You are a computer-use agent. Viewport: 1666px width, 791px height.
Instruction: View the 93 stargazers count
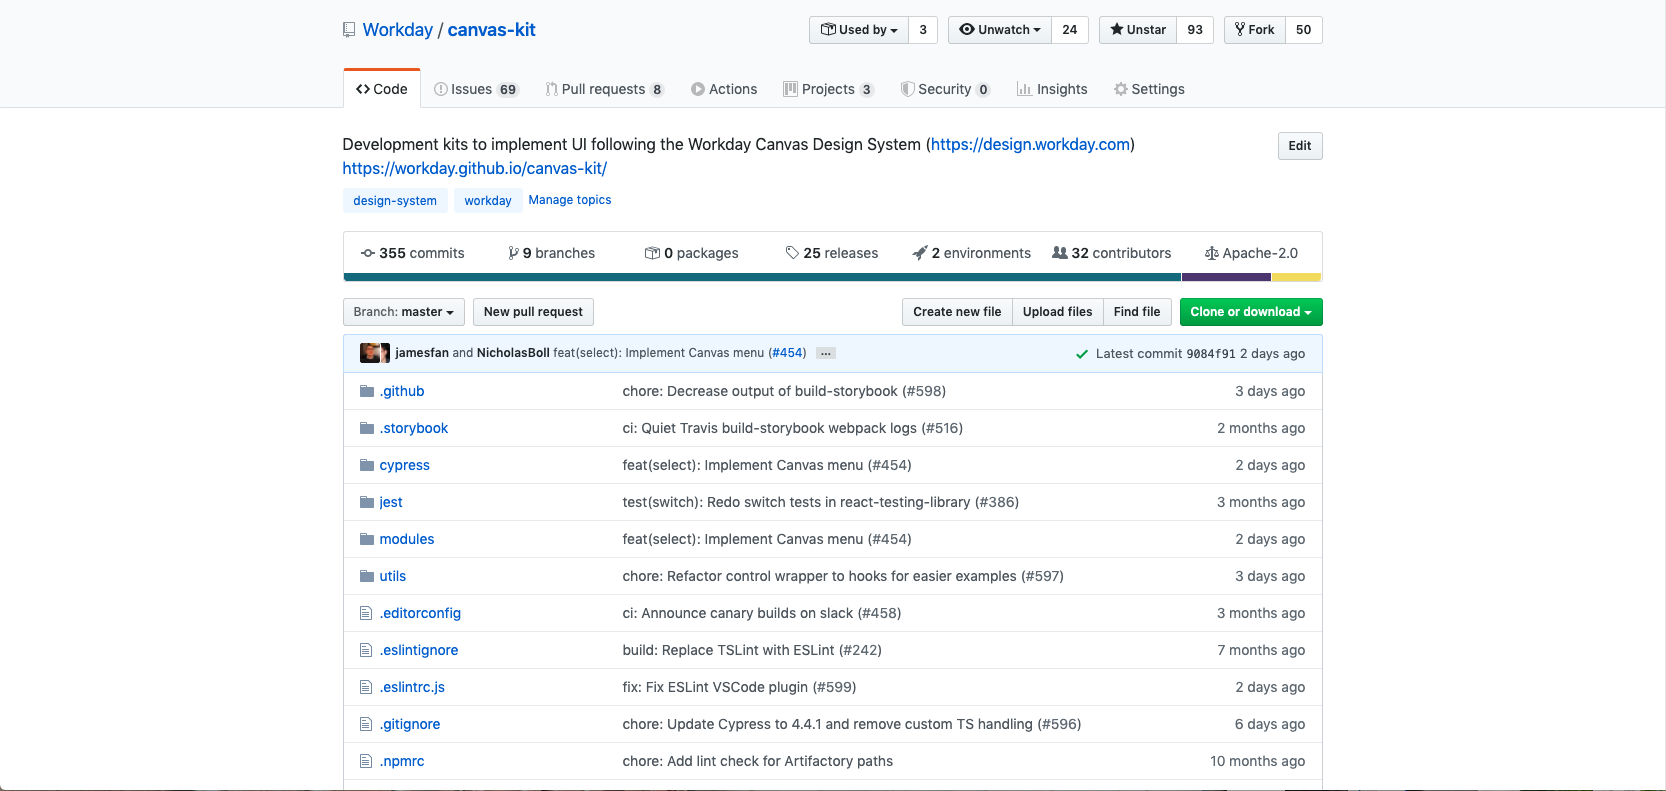pos(1195,30)
